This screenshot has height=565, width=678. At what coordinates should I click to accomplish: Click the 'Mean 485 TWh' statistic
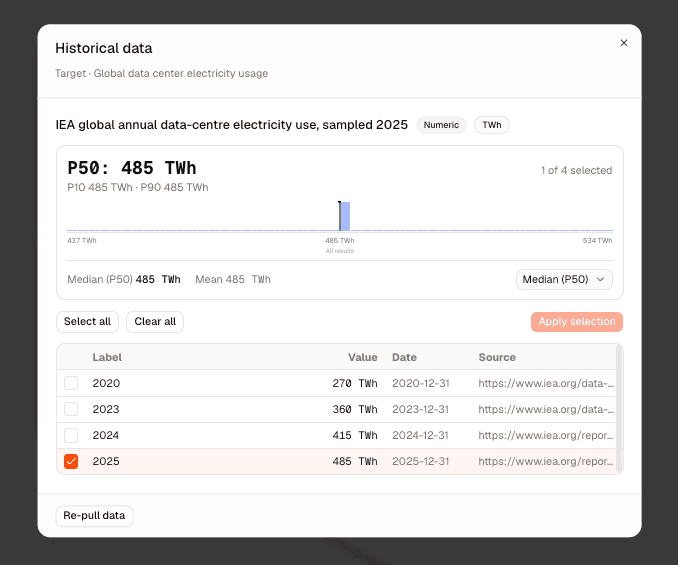[x=233, y=279]
